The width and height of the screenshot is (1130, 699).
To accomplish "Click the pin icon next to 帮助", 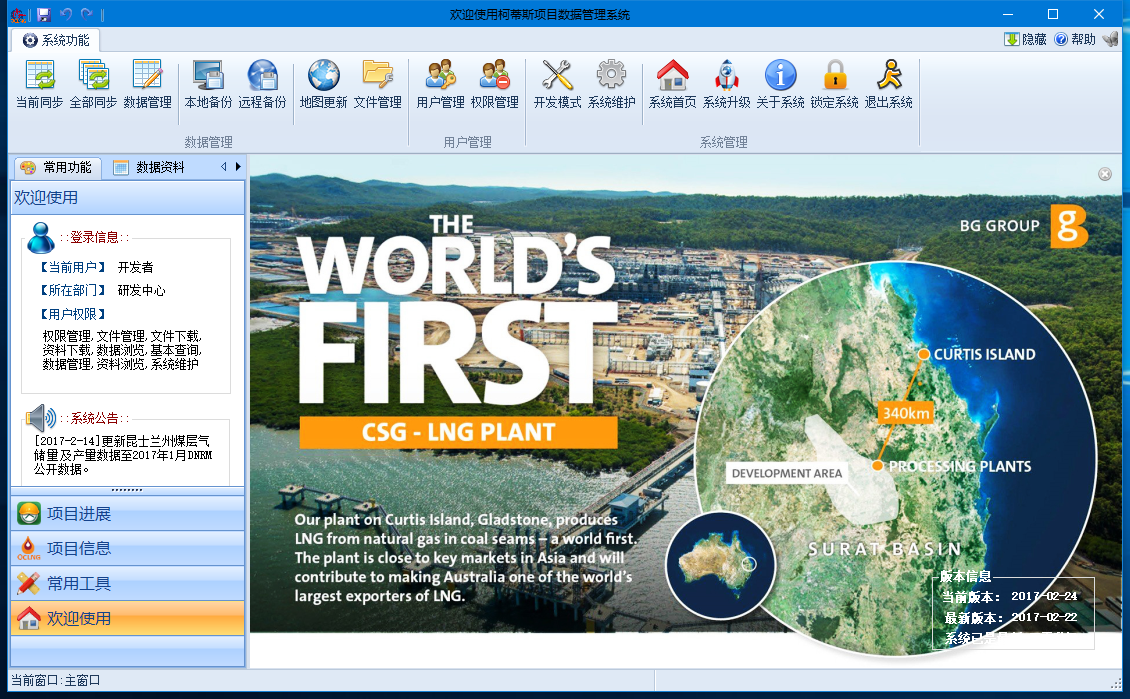I will click(x=1111, y=39).
